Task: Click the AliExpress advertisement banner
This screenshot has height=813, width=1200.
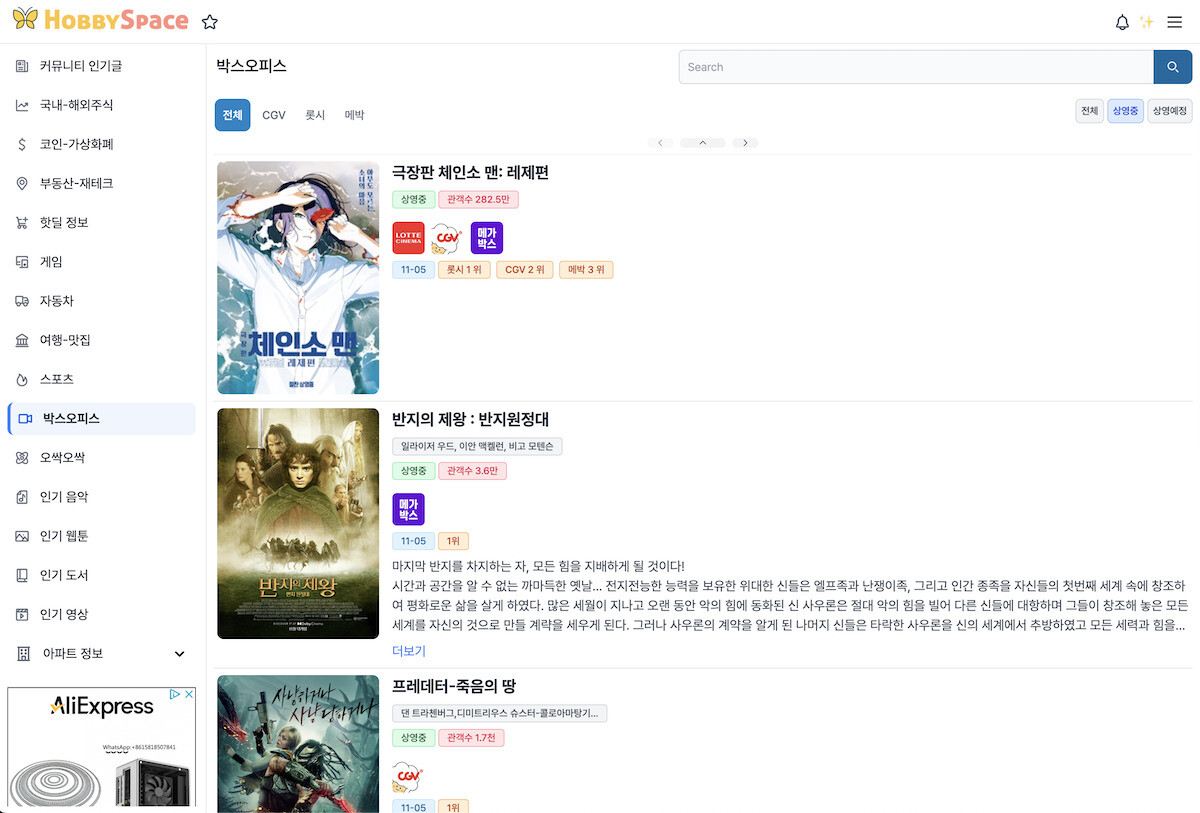Action: 101,747
